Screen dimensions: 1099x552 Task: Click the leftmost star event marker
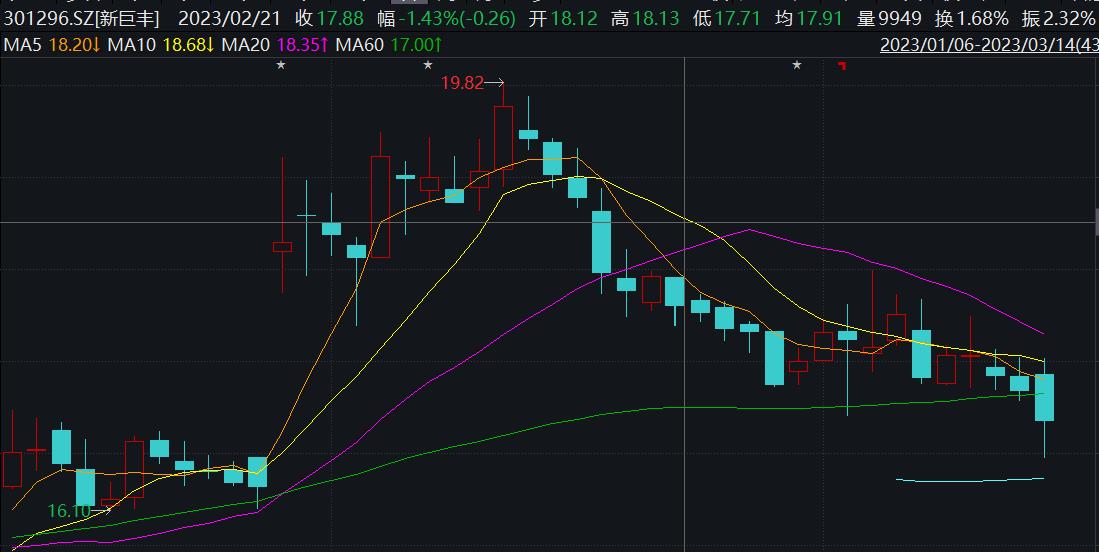pos(281,65)
